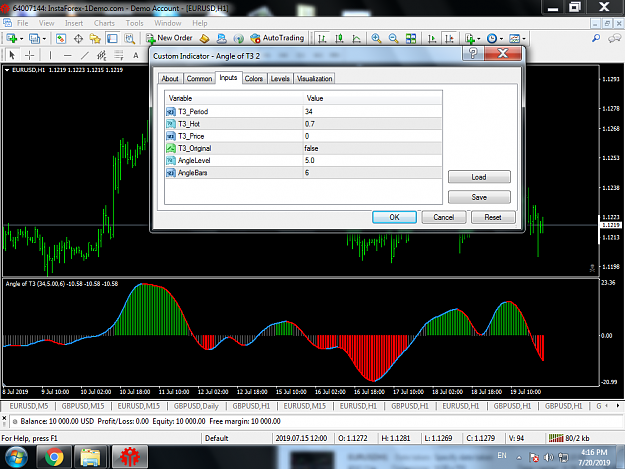
Task: Click the New Order button
Action: [169, 38]
